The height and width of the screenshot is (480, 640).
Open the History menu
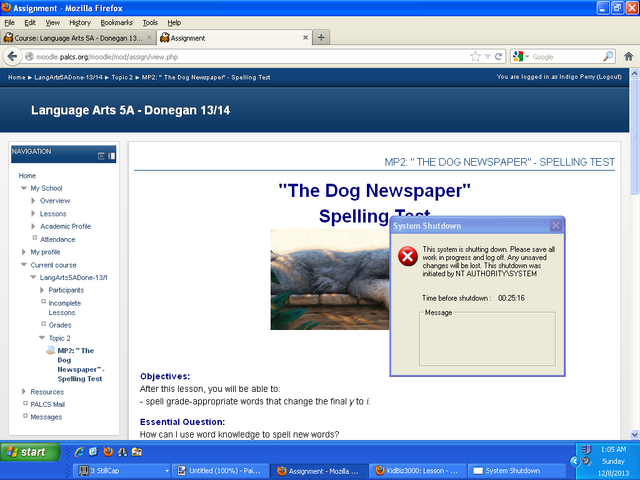[x=80, y=22]
